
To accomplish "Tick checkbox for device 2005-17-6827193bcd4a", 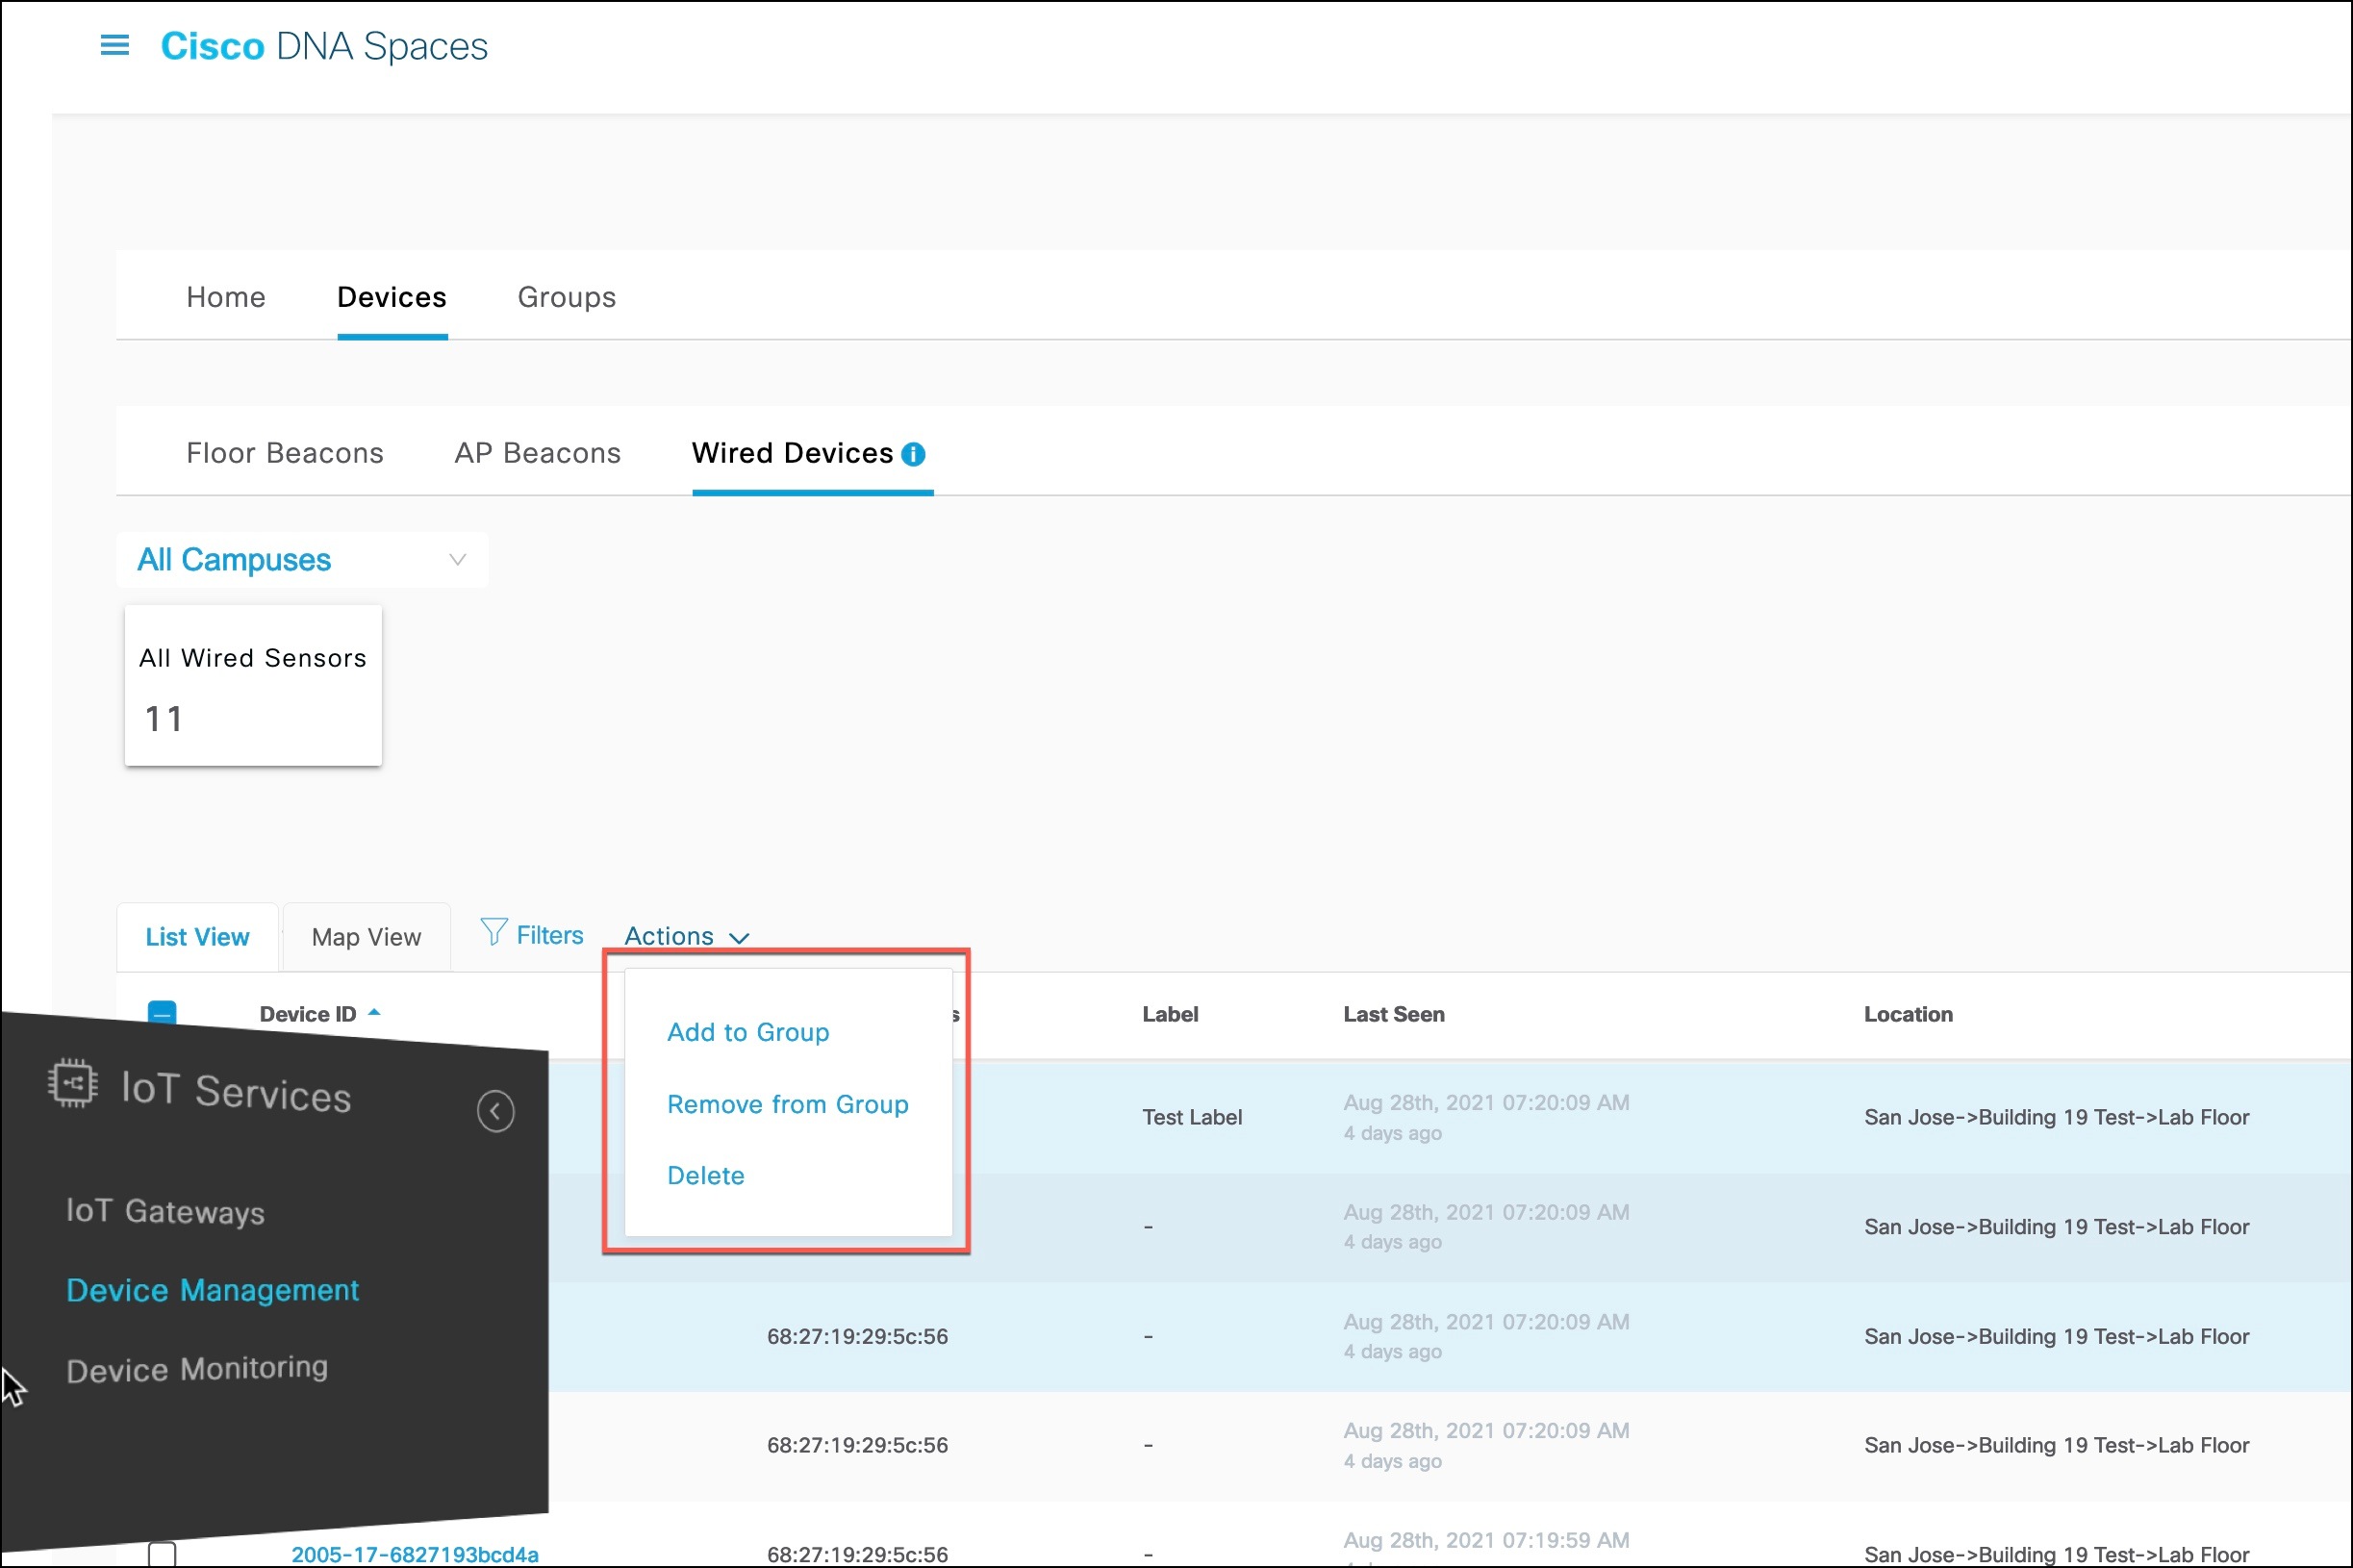I will [x=162, y=1554].
